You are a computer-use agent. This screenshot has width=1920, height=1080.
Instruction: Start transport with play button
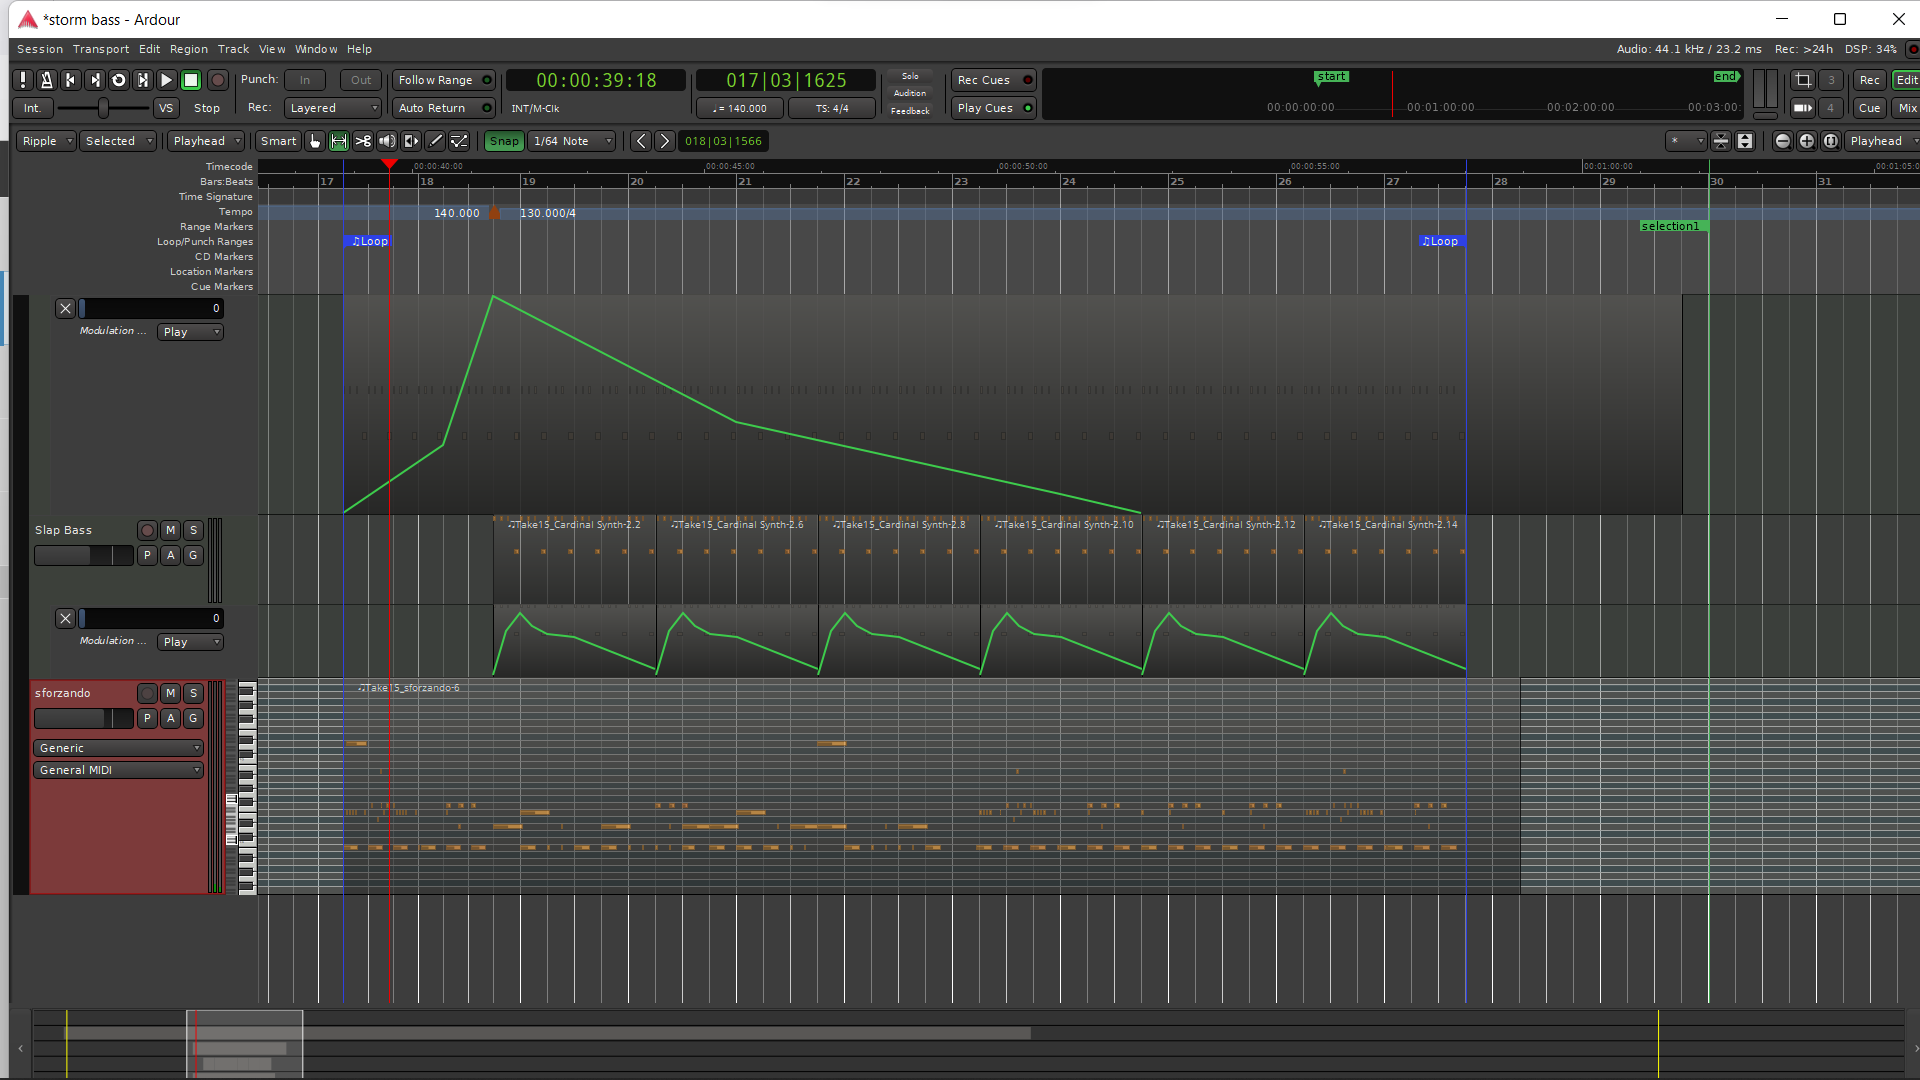click(x=167, y=80)
